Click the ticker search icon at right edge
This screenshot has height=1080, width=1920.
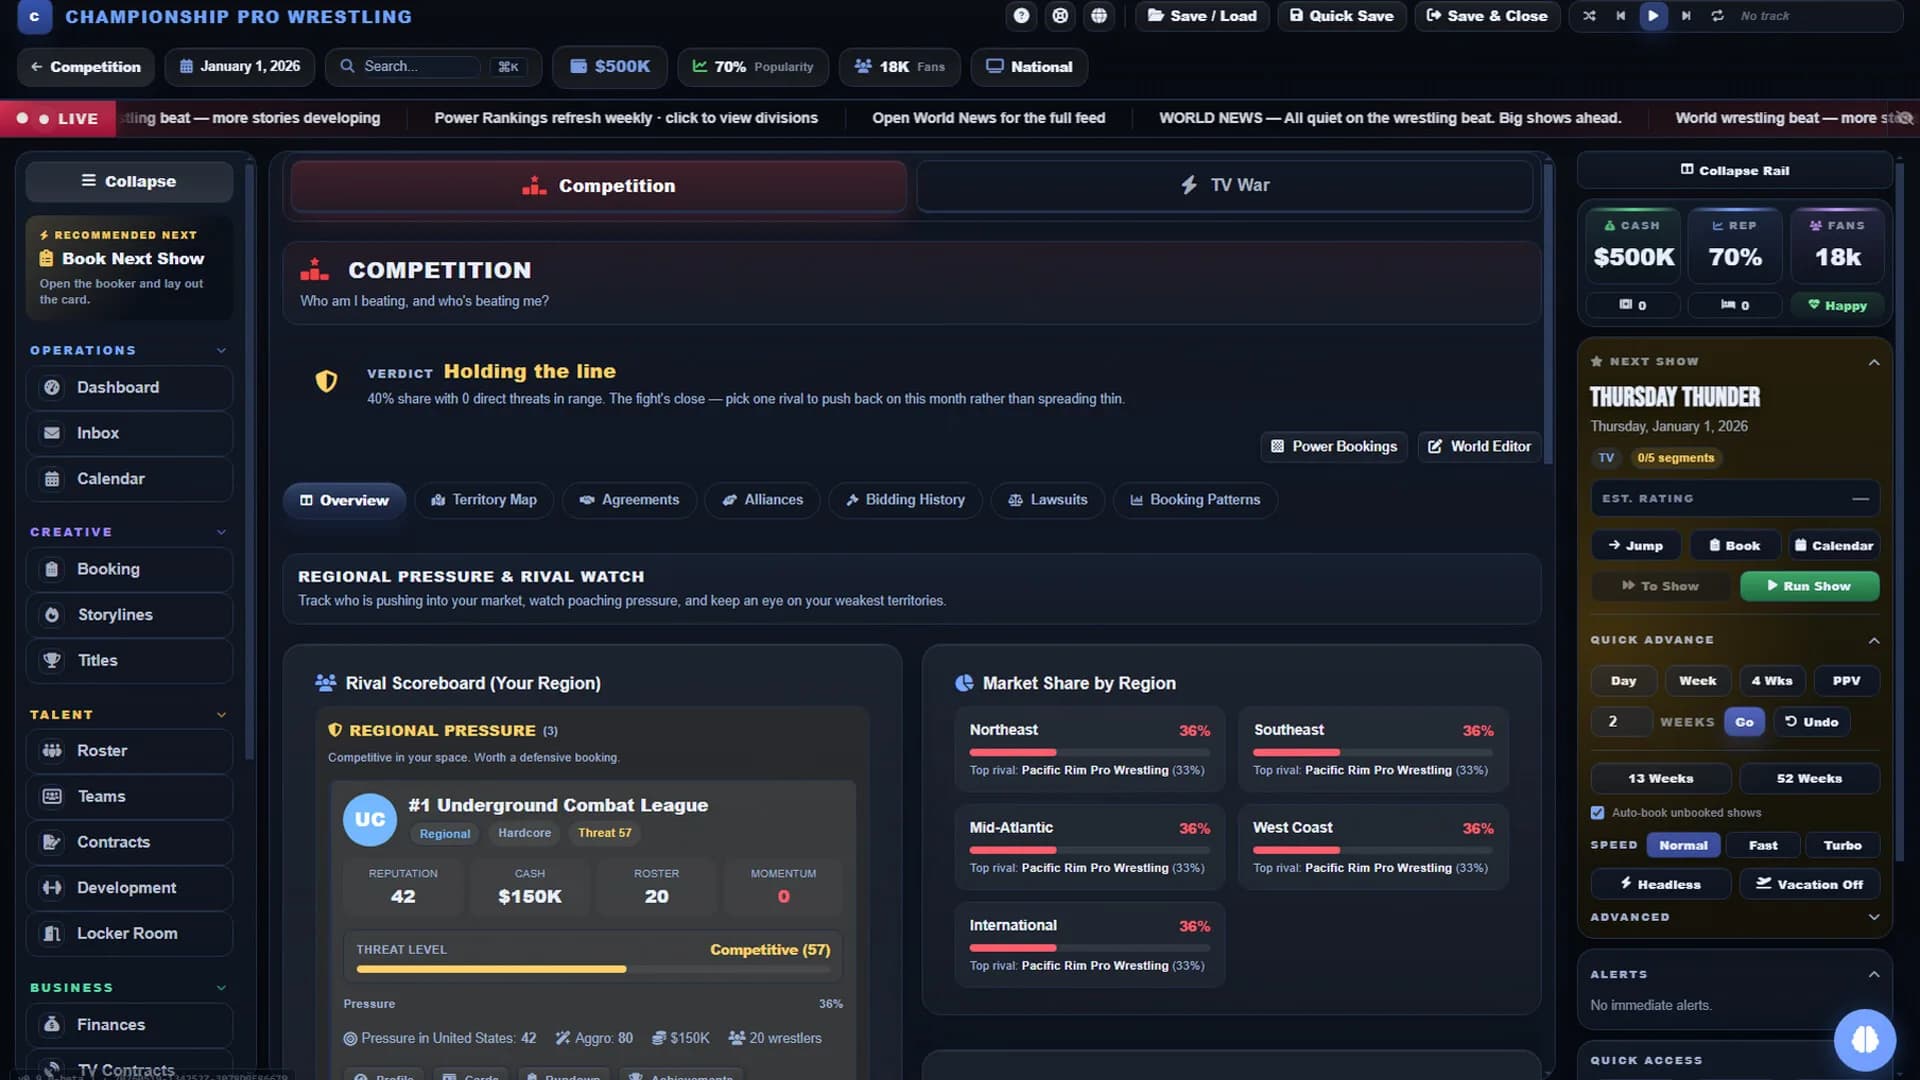click(1905, 118)
